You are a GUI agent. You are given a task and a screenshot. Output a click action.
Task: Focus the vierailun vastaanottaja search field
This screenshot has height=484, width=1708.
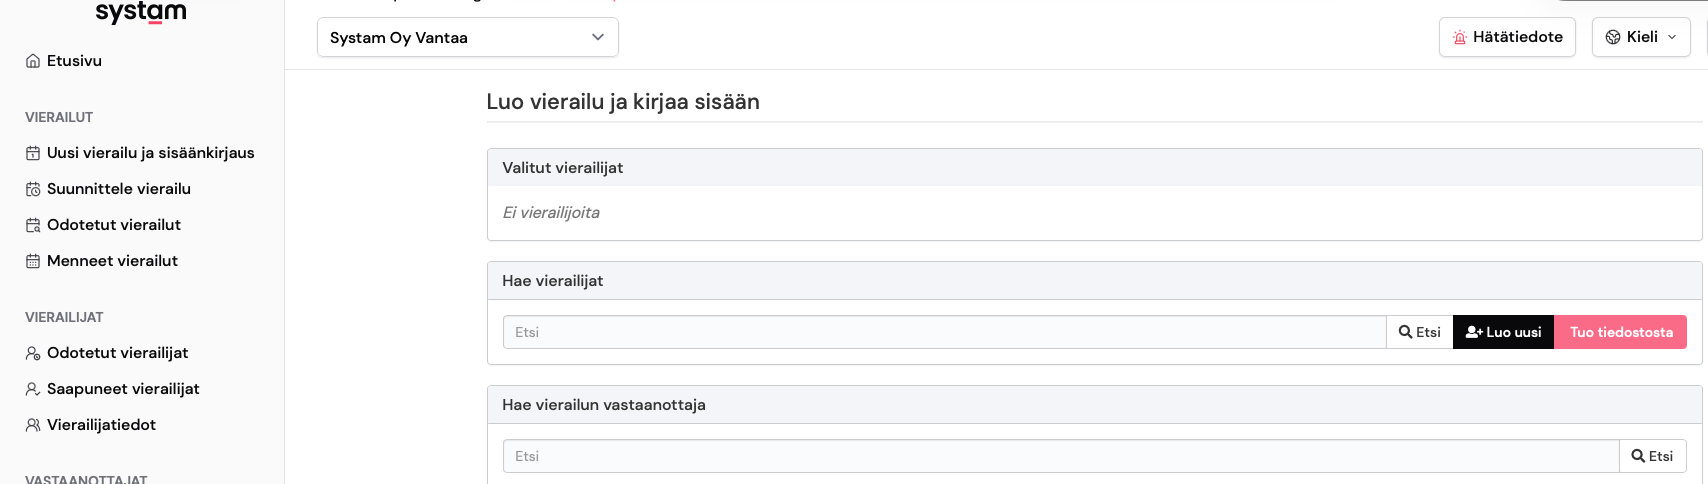[x=1060, y=456]
